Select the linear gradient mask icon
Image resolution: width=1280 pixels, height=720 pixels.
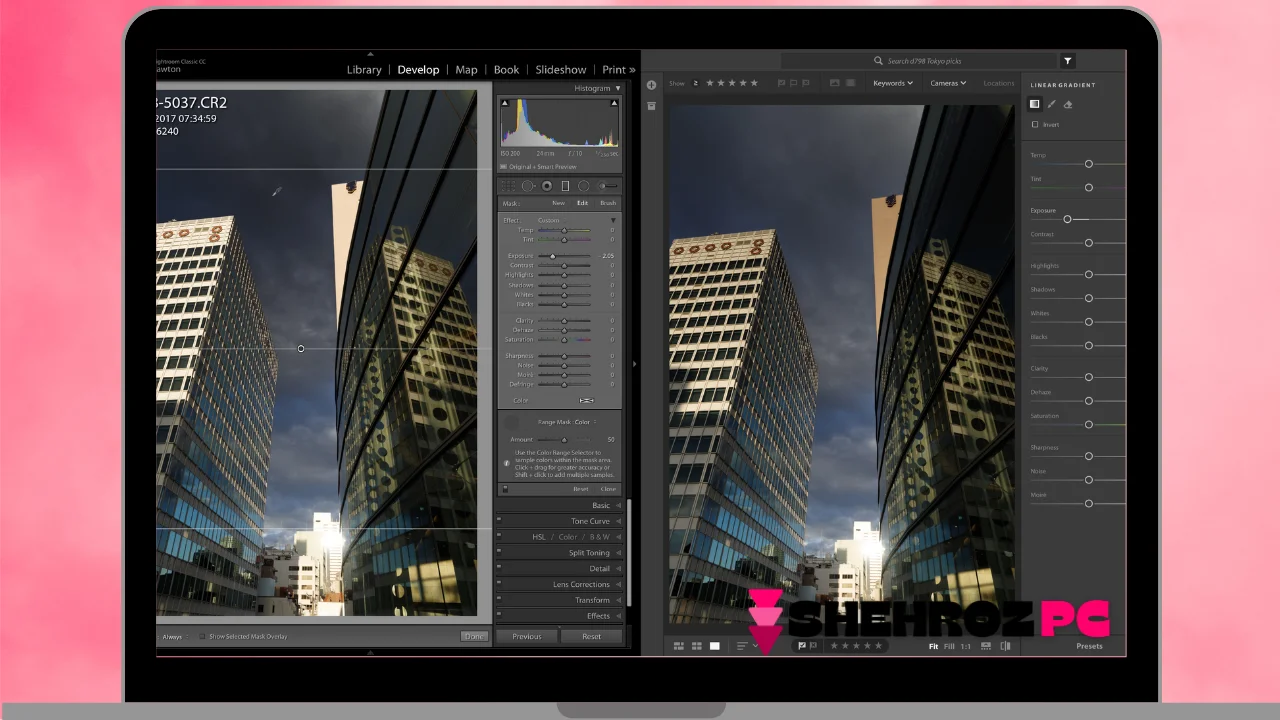1035,104
